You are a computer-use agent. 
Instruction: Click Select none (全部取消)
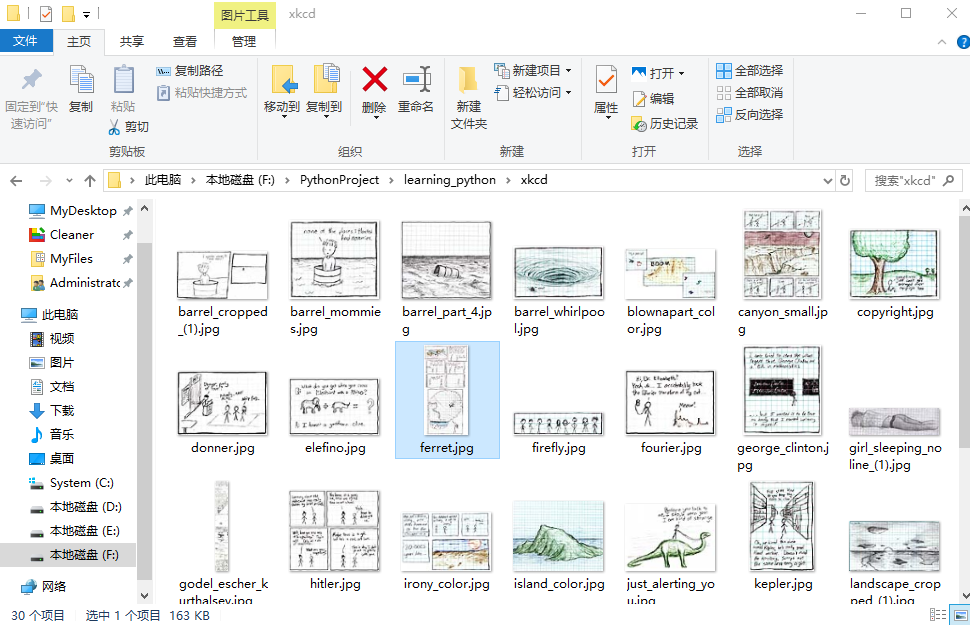[x=749, y=93]
